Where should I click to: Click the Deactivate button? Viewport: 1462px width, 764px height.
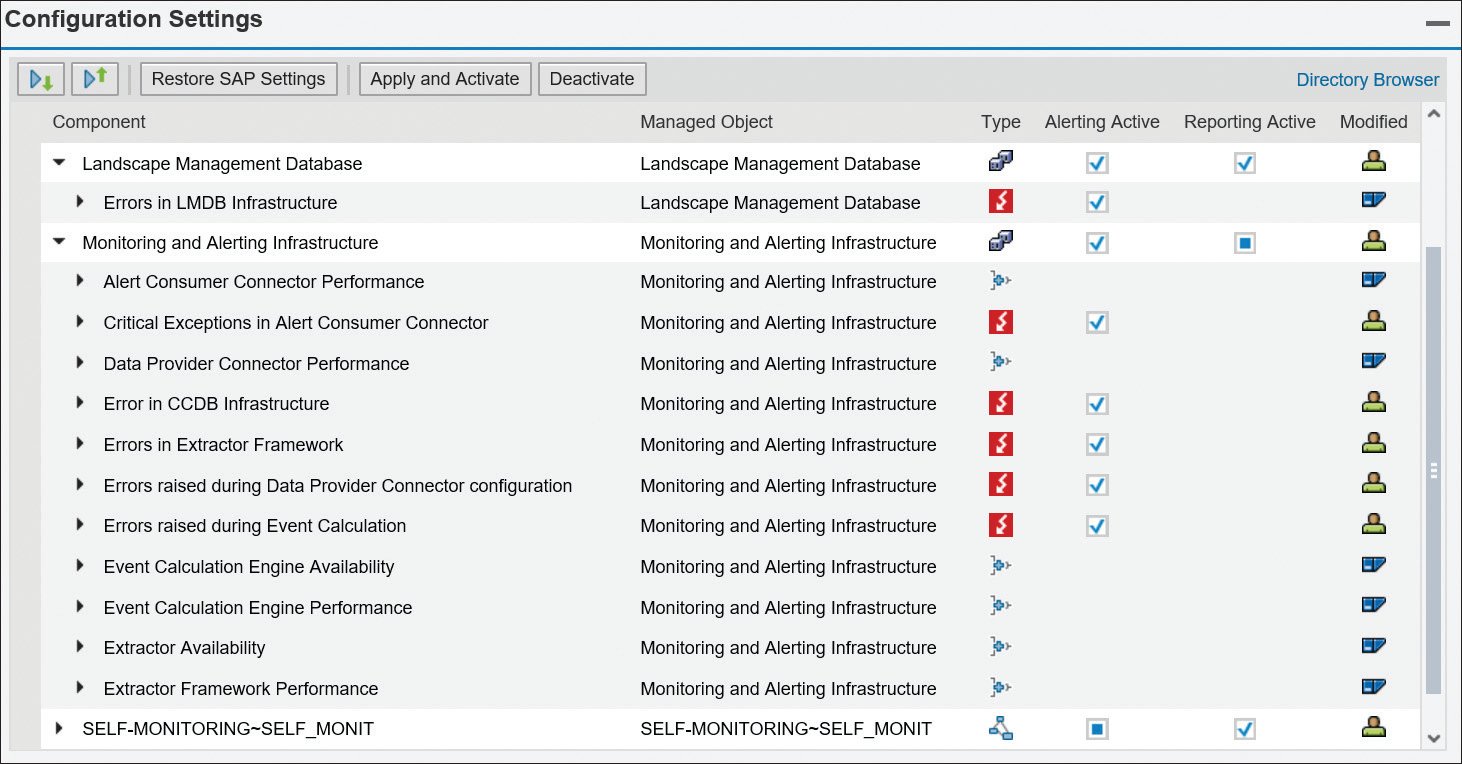[x=592, y=78]
